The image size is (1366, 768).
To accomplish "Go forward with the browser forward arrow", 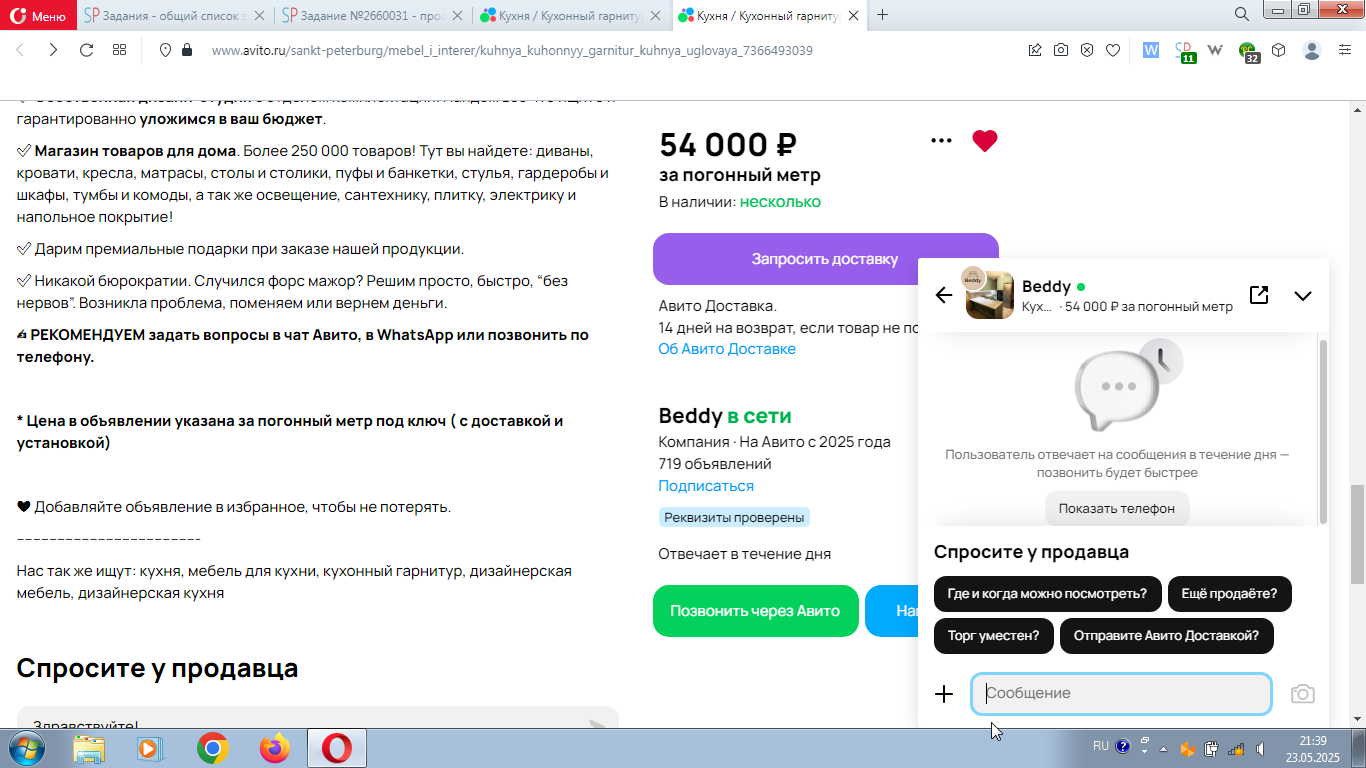I will (x=53, y=50).
